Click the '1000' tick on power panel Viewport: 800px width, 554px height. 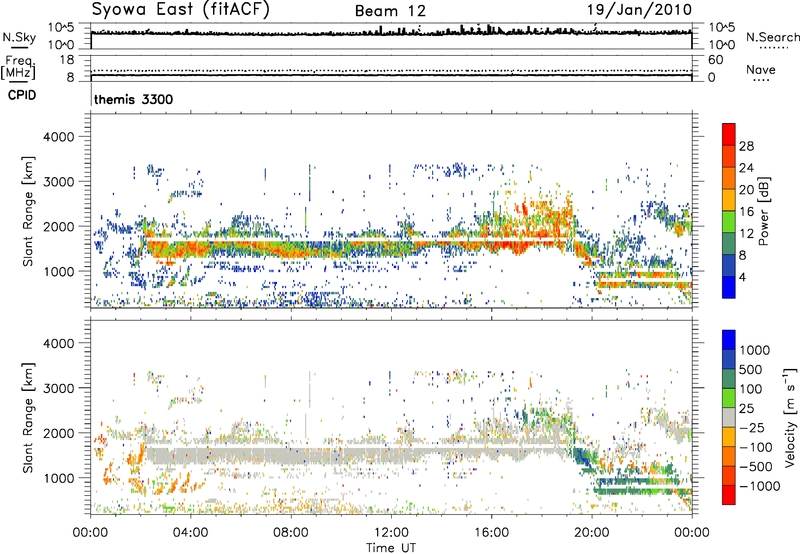point(59,271)
